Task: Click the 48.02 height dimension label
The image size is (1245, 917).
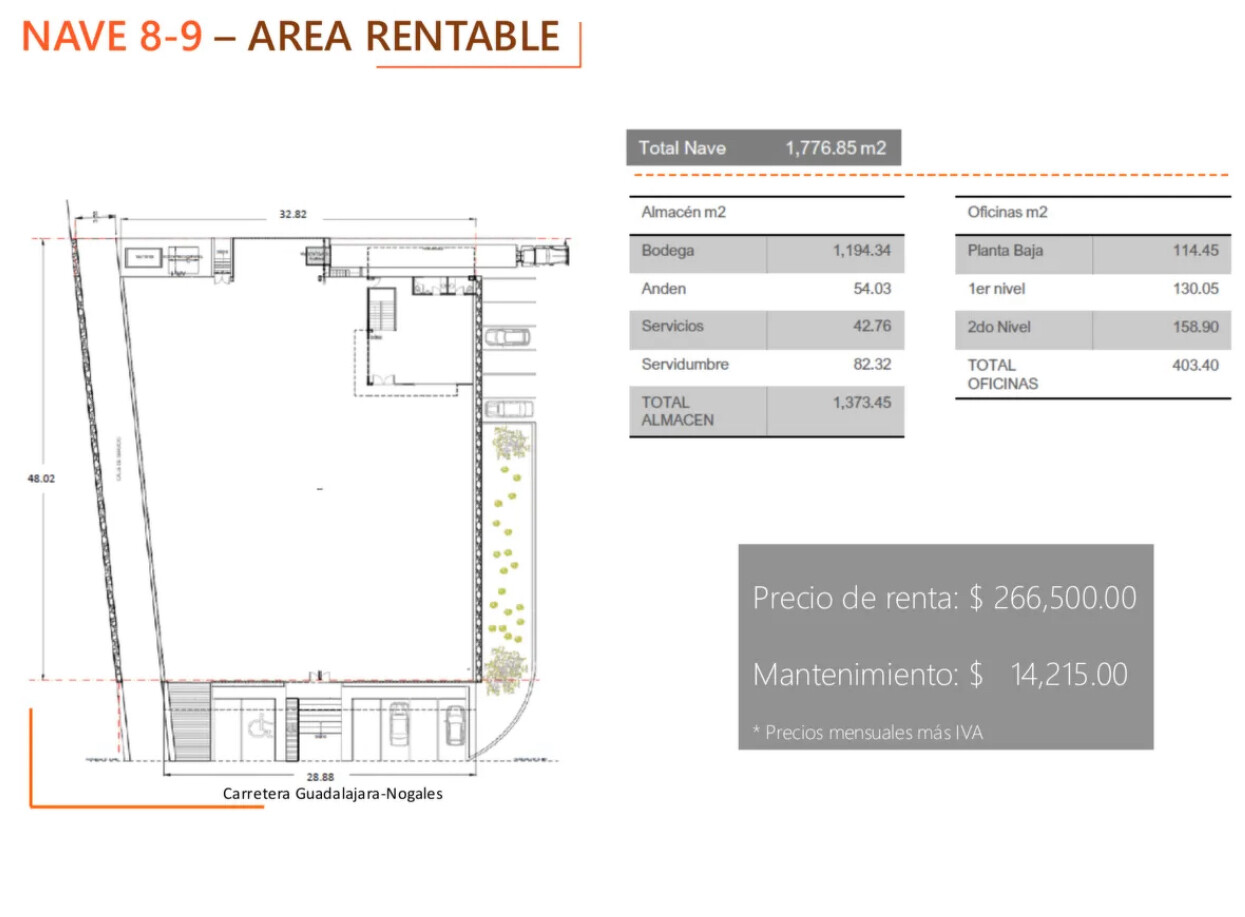Action: [x=41, y=479]
